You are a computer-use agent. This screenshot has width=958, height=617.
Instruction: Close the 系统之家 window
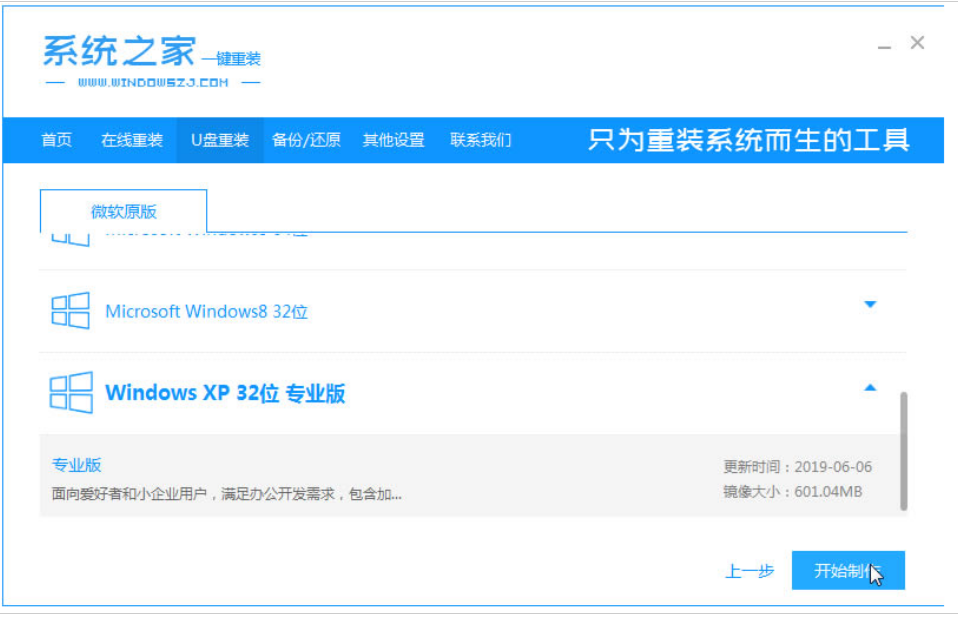(917, 43)
